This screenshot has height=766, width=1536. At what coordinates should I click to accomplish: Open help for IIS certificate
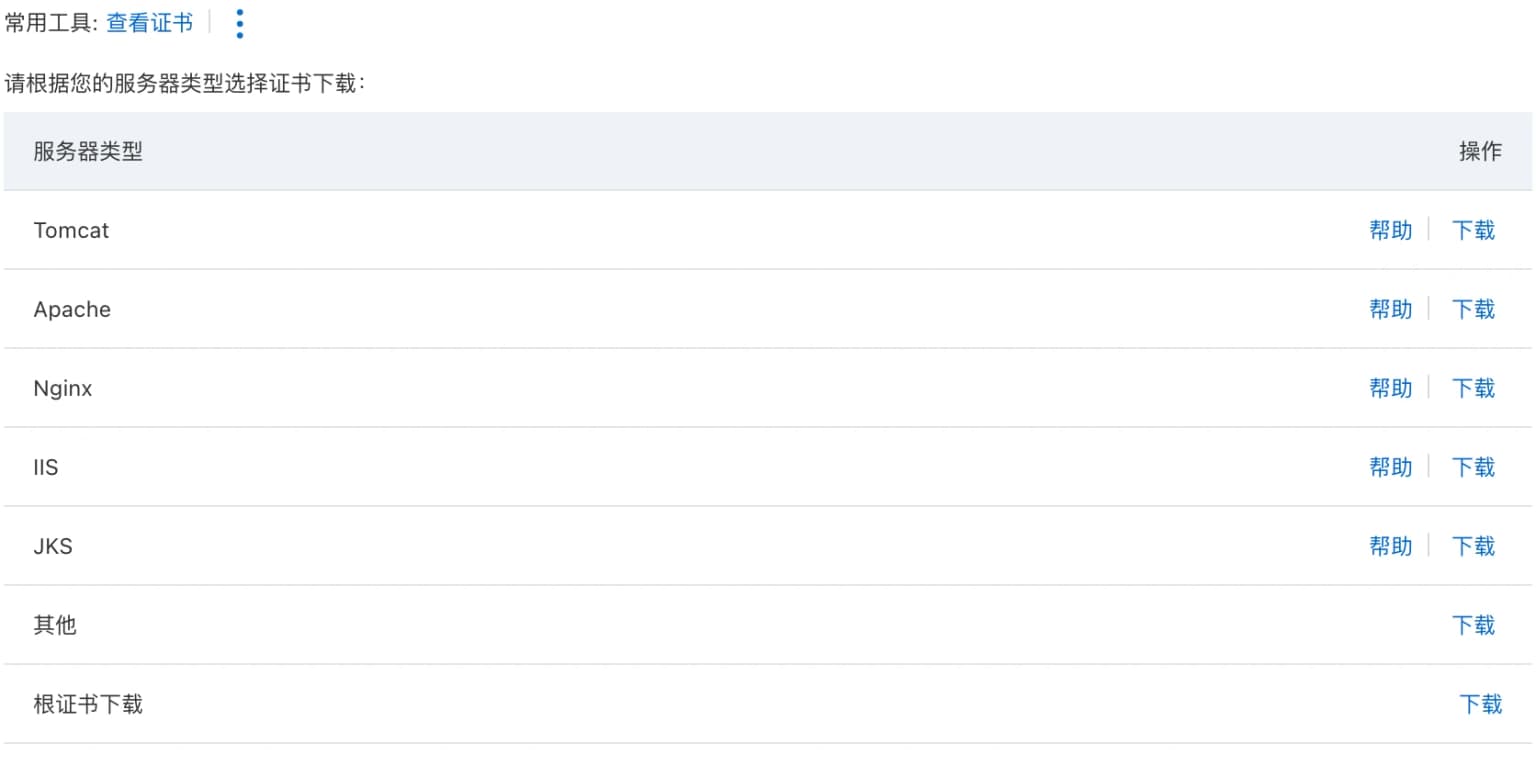[x=1390, y=467]
